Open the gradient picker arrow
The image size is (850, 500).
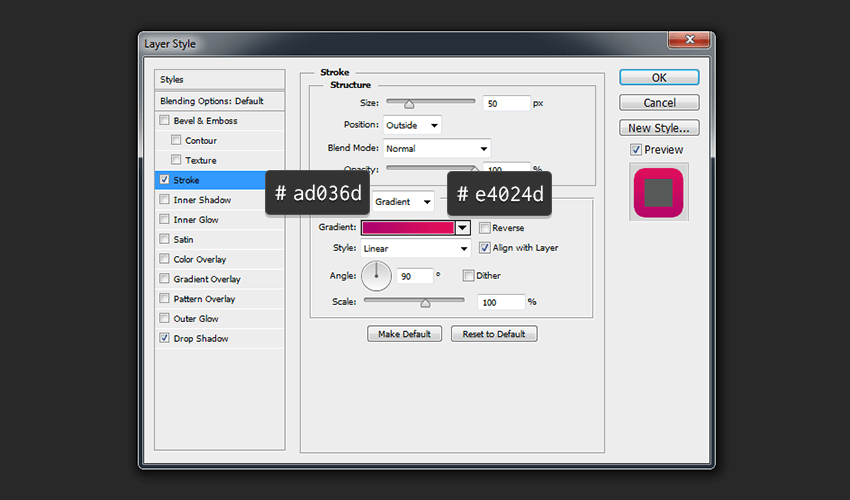tap(463, 228)
